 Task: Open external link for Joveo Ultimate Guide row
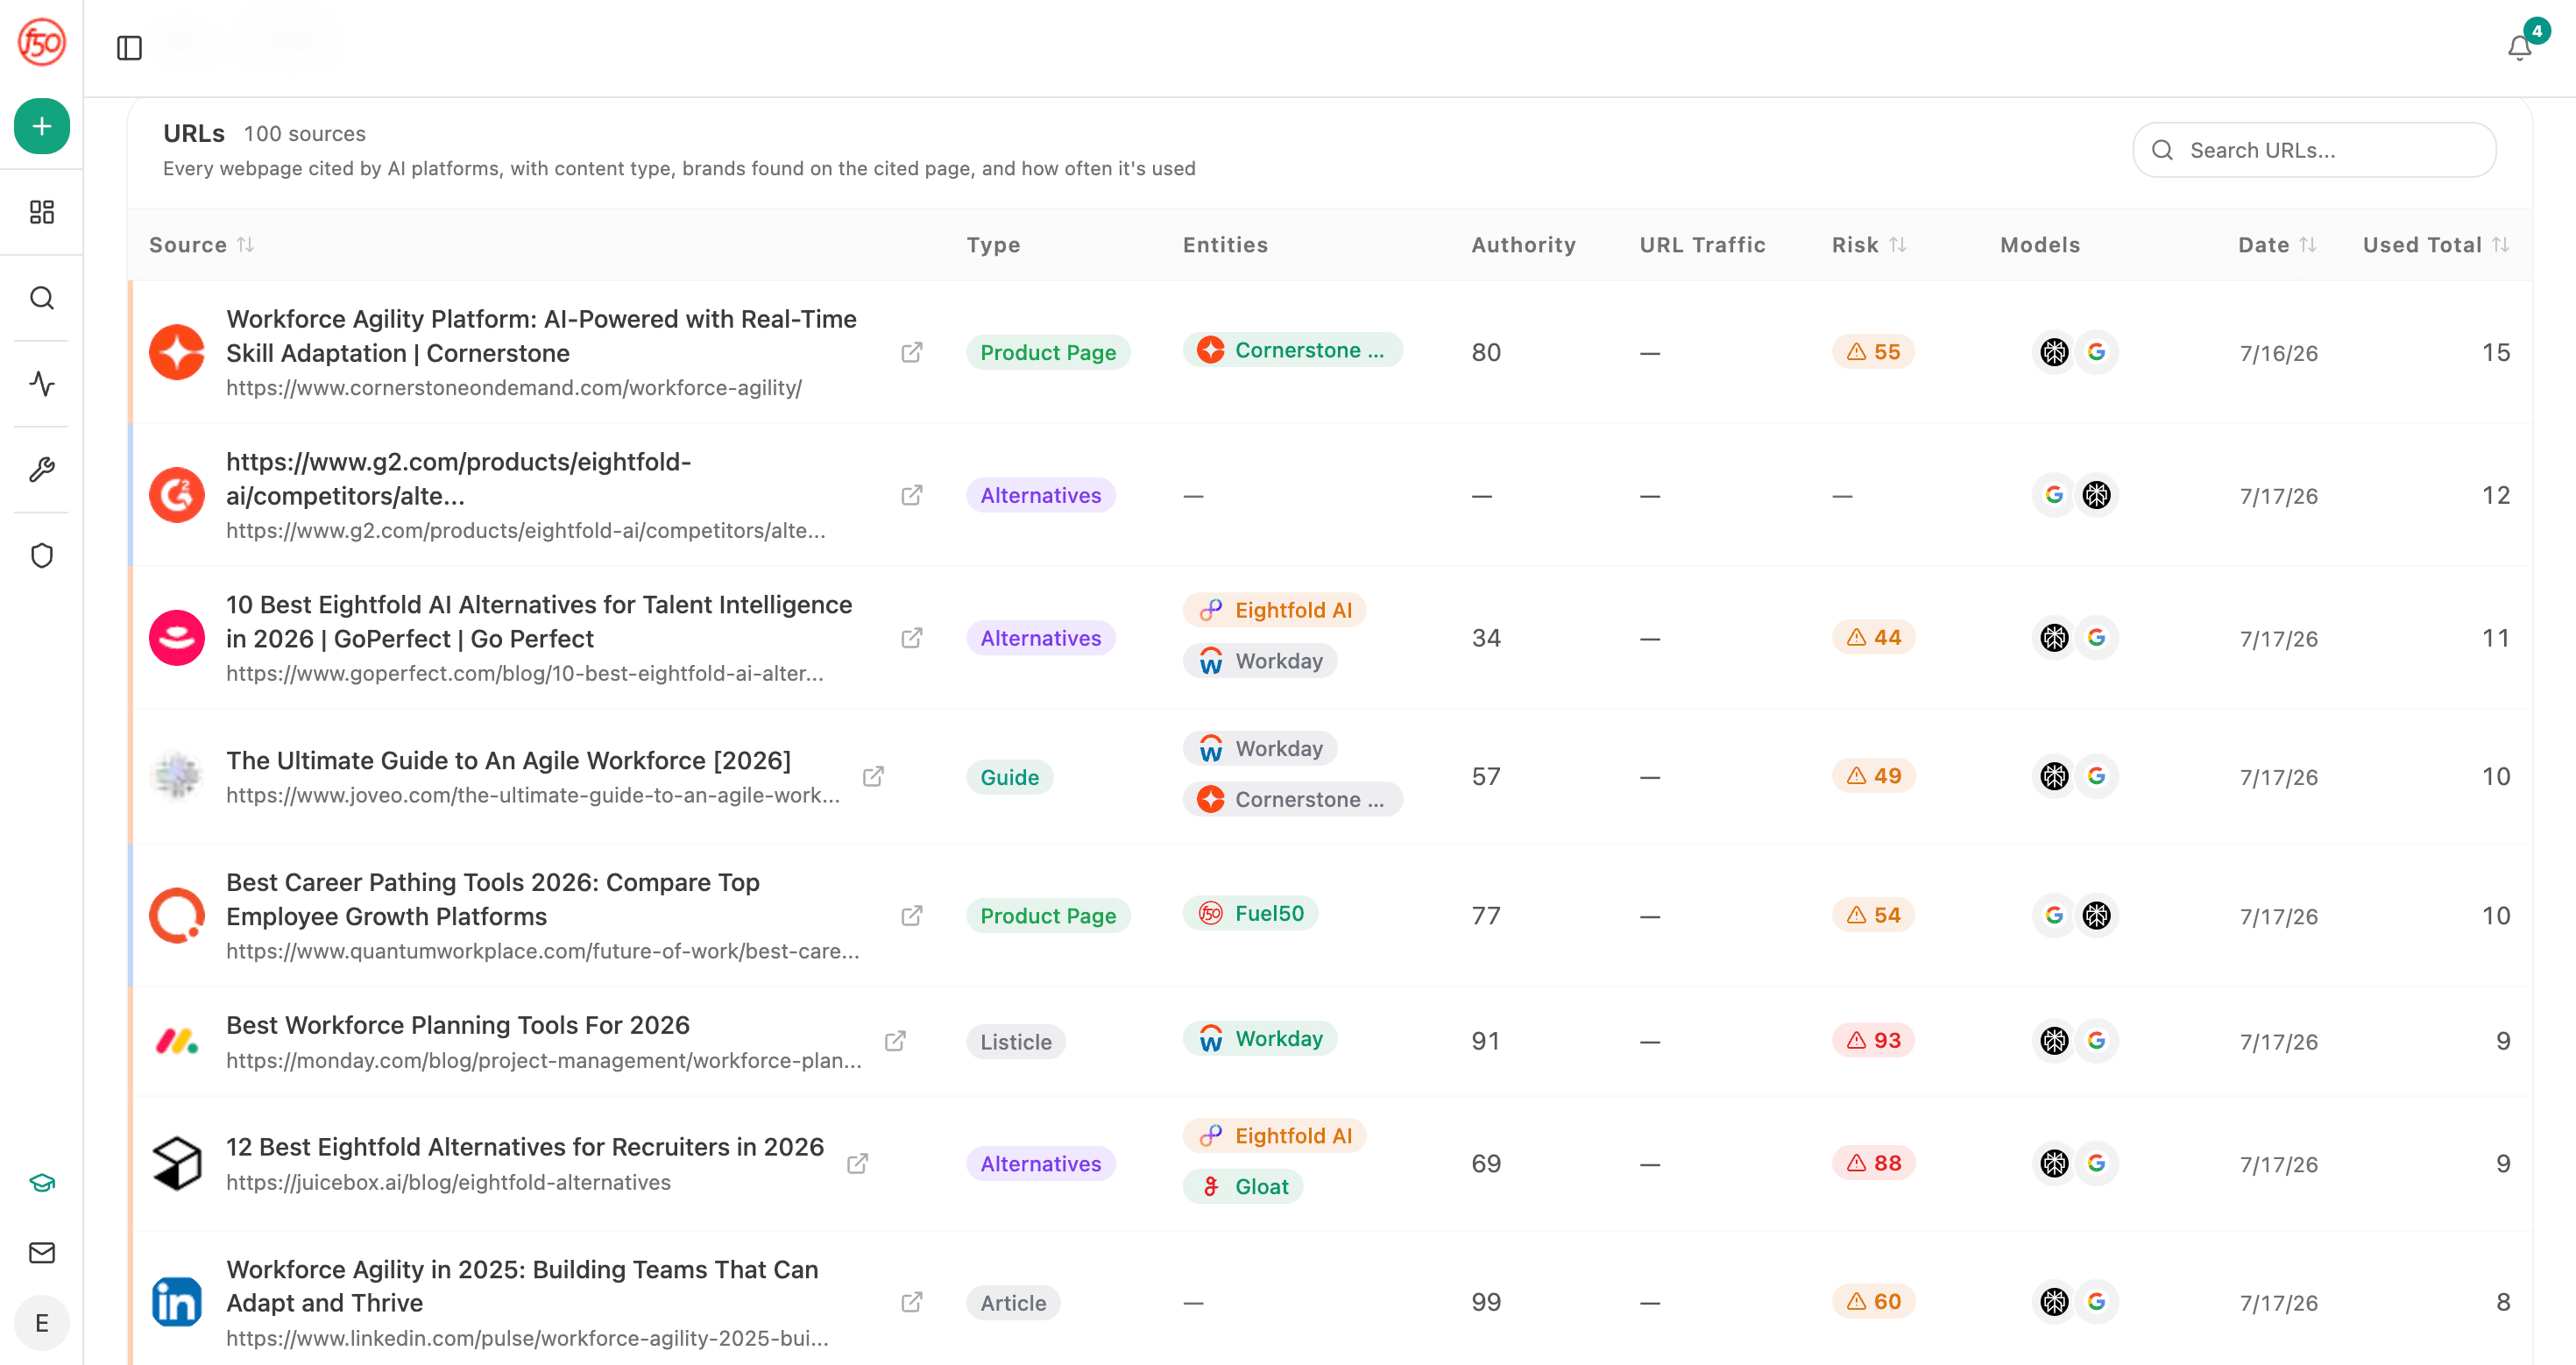[873, 777]
